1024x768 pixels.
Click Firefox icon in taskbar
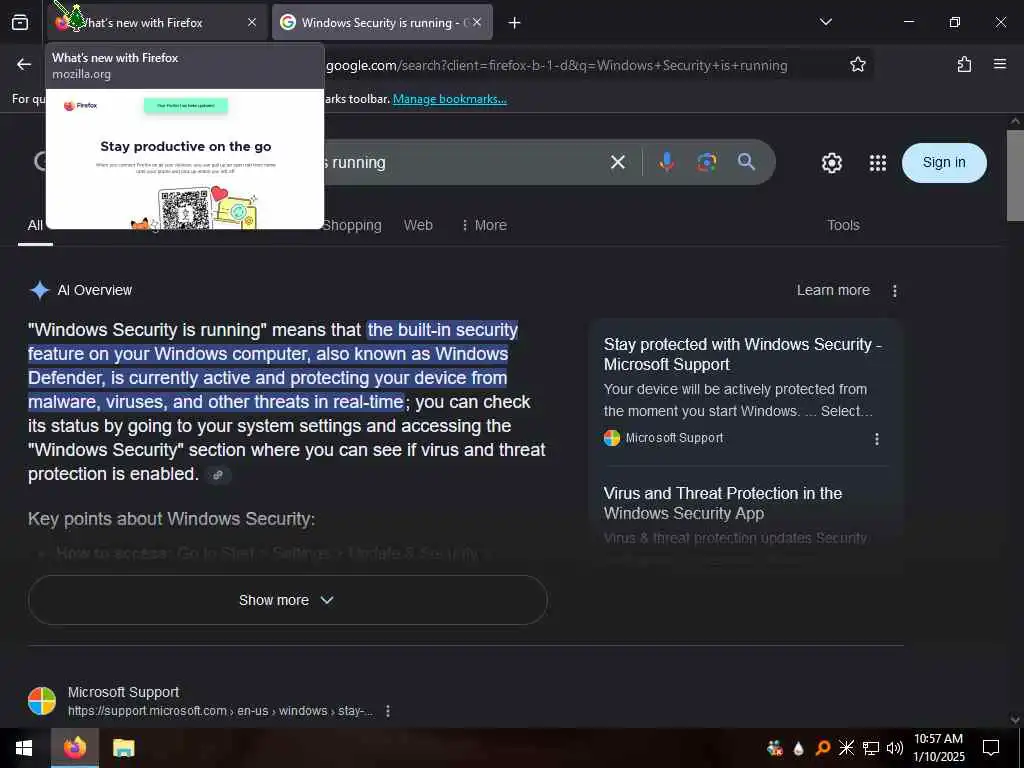click(75, 748)
